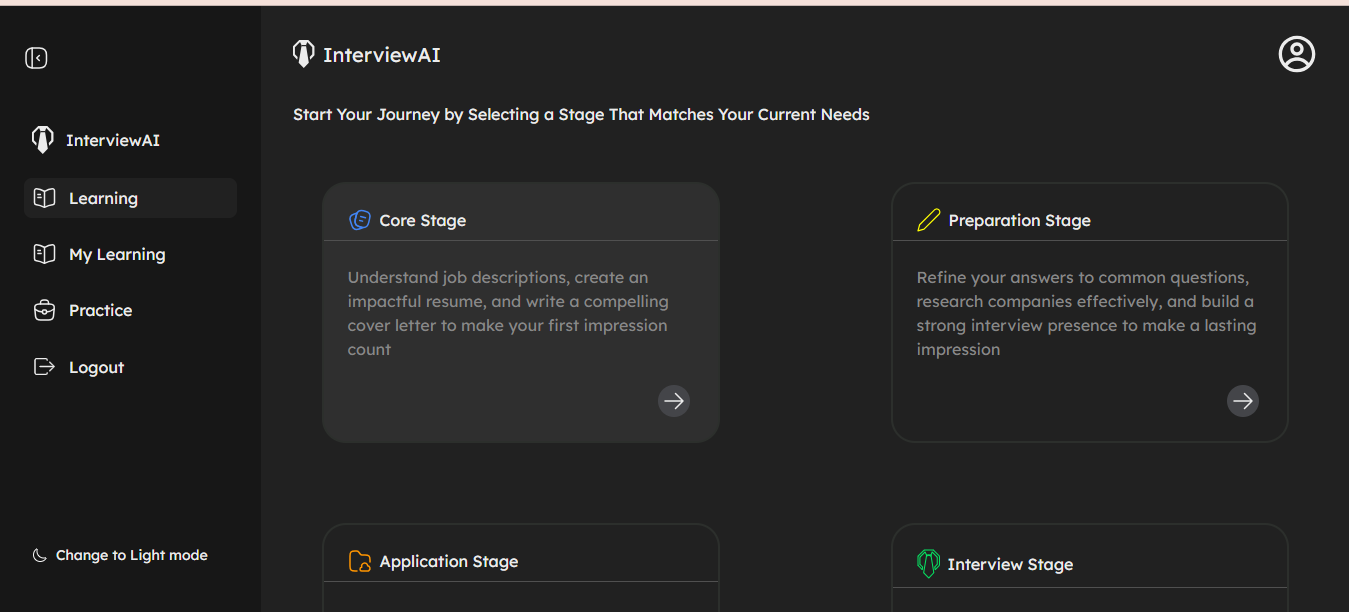Screen dimensions: 1349x612
Task: Click the moon icon for light mode
Action: 40,555
